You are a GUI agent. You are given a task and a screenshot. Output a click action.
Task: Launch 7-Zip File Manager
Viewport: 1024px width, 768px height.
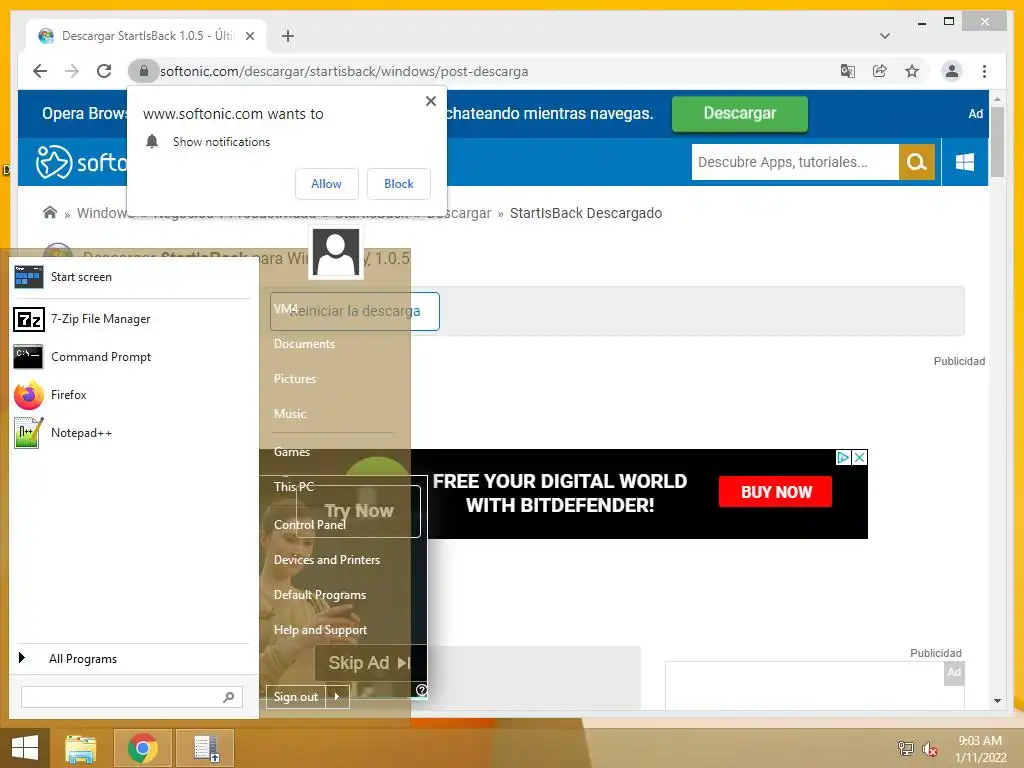(131, 319)
